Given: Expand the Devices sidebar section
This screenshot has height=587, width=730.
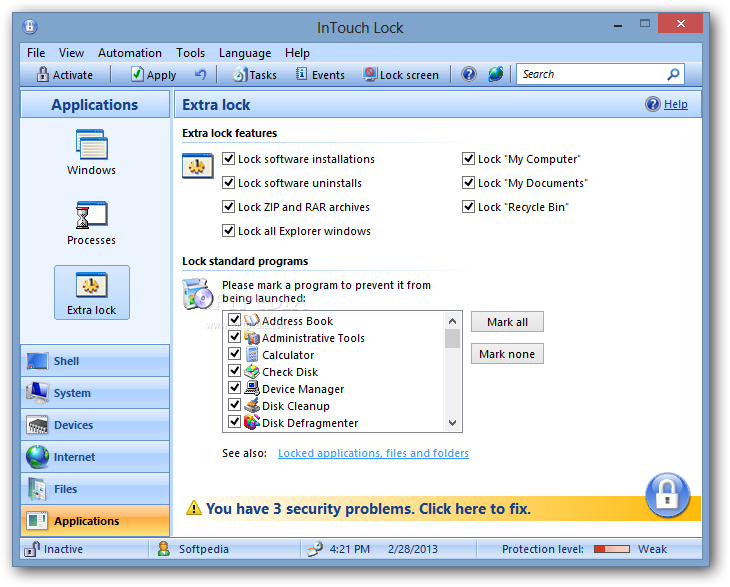Looking at the screenshot, I should (95, 425).
